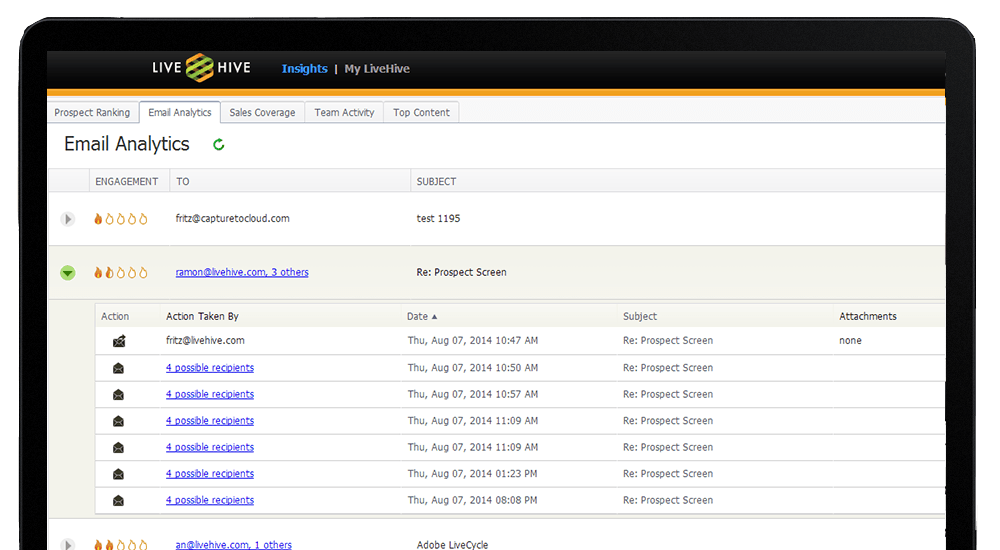Viewport: 1000px width, 550px height.
Task: Select 'Re: Prospect Screen' subject in main row
Action: coord(461,272)
